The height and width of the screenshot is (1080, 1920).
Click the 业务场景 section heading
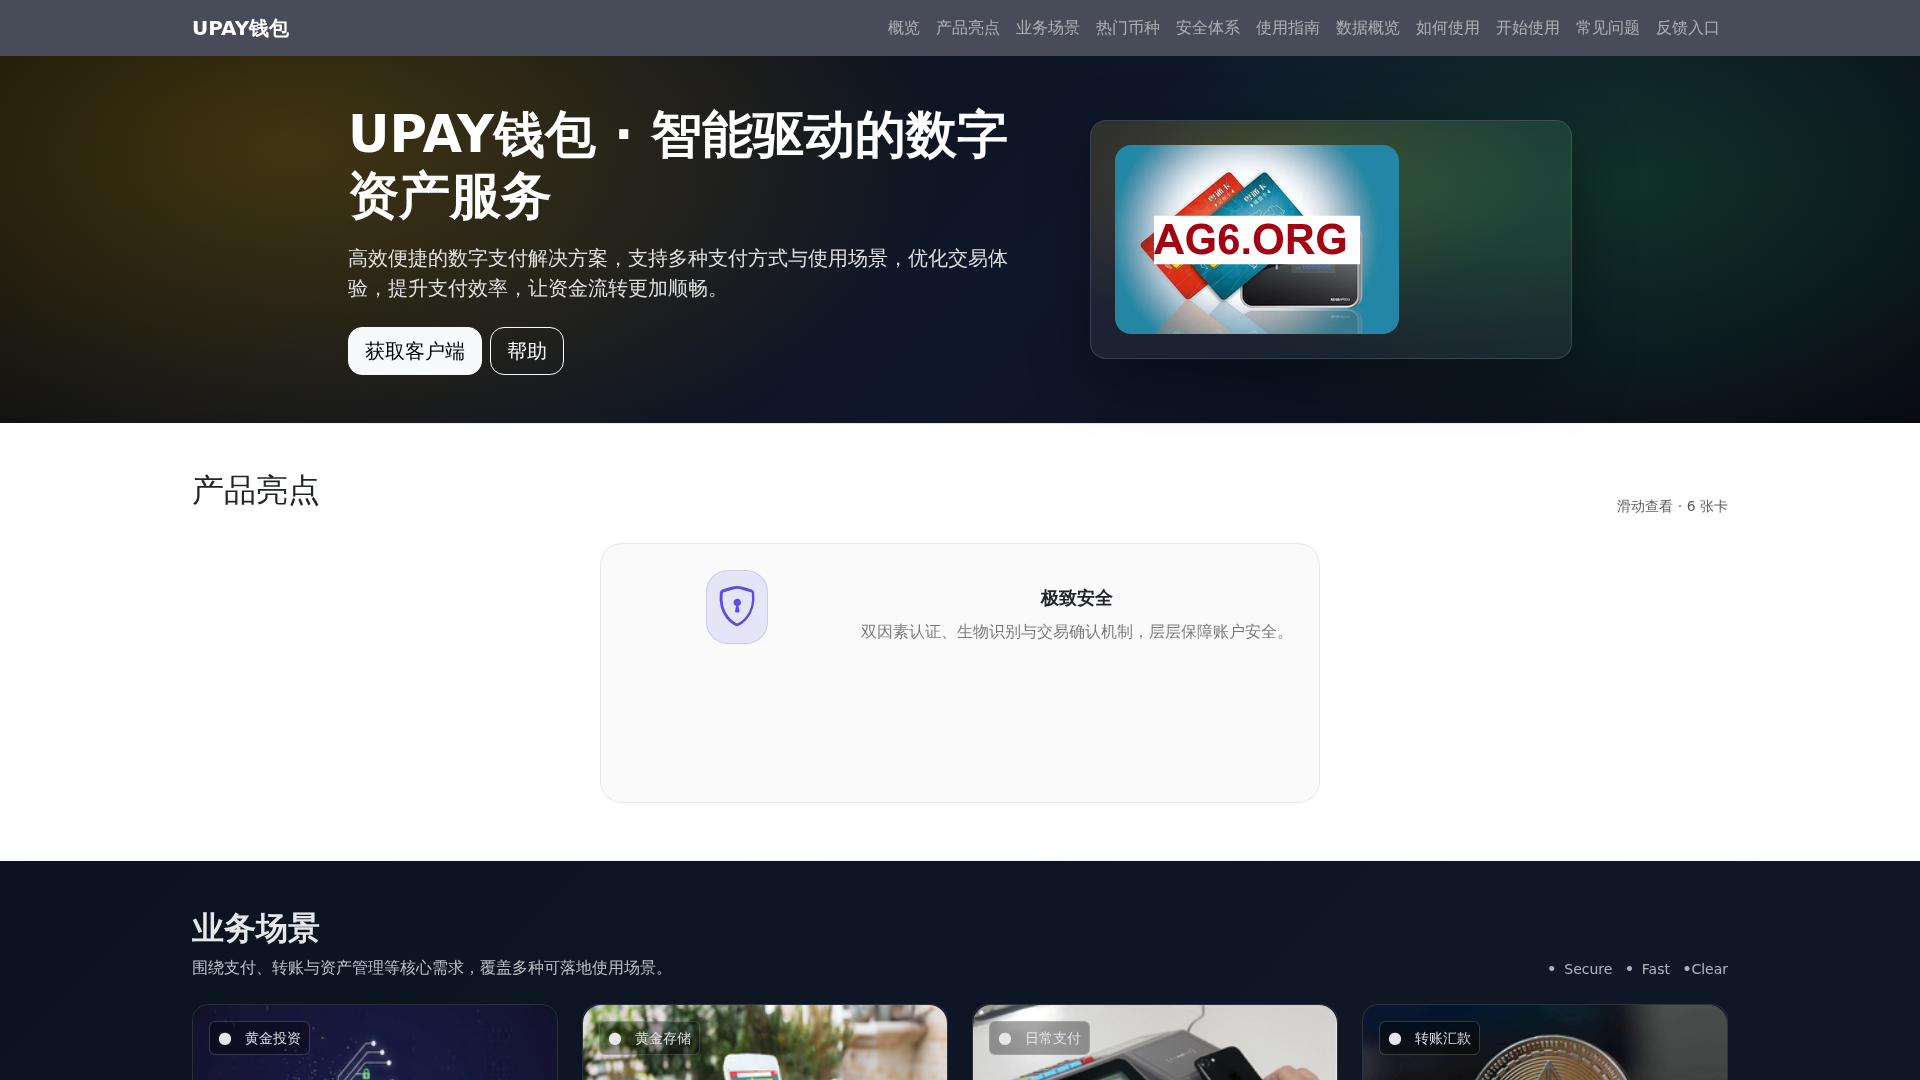pos(255,928)
